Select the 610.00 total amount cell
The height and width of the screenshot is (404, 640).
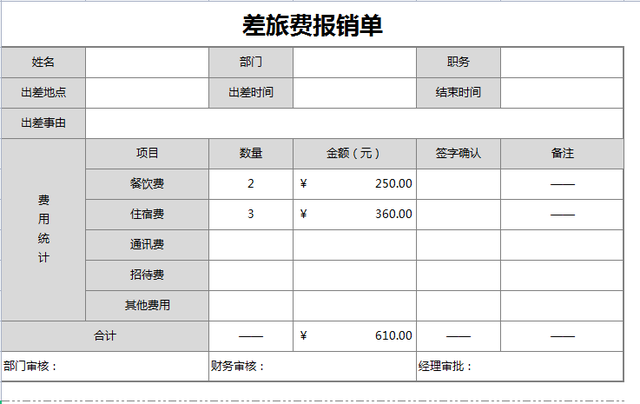tap(355, 336)
